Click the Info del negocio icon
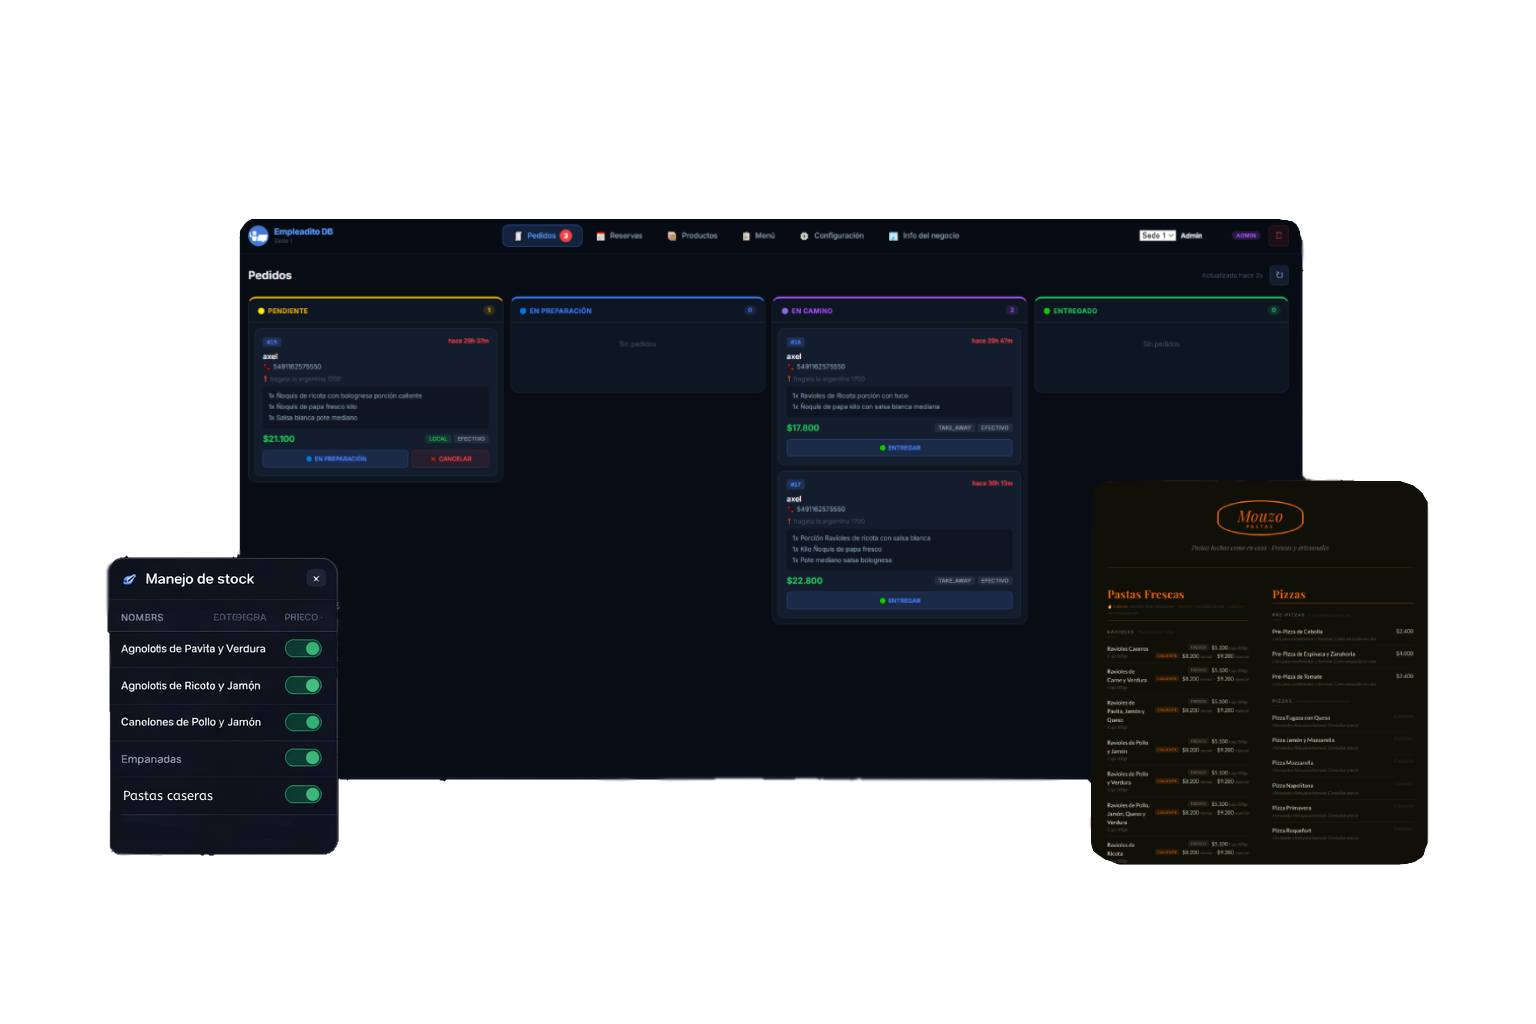 893,236
